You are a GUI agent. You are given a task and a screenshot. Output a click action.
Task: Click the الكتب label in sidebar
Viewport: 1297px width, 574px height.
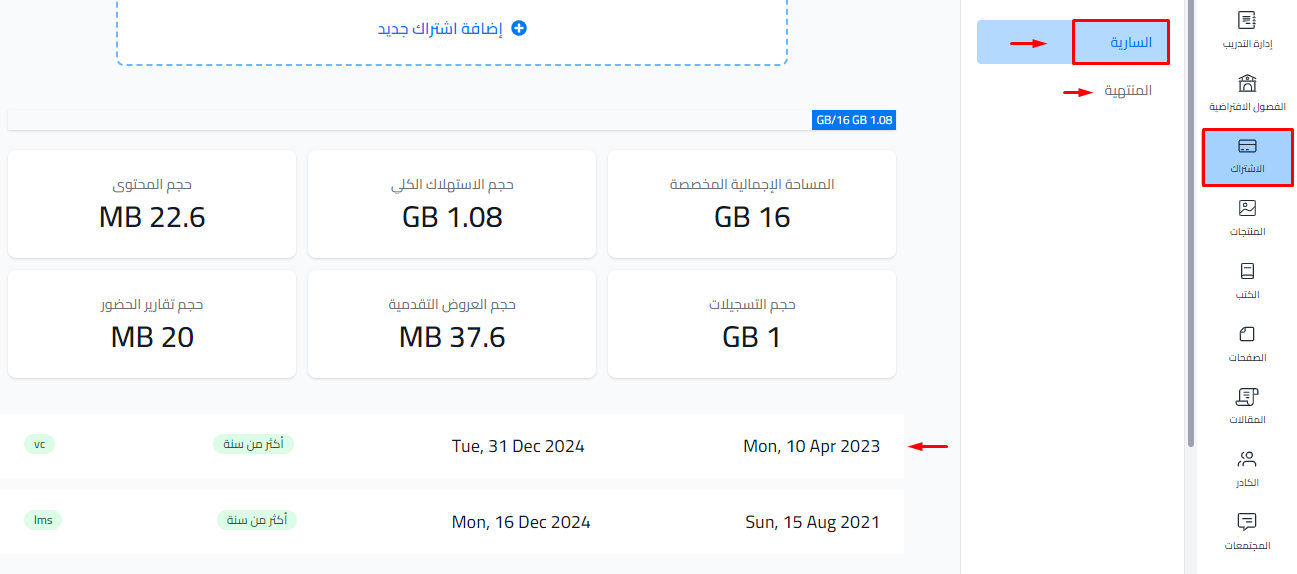pyautogui.click(x=1246, y=295)
